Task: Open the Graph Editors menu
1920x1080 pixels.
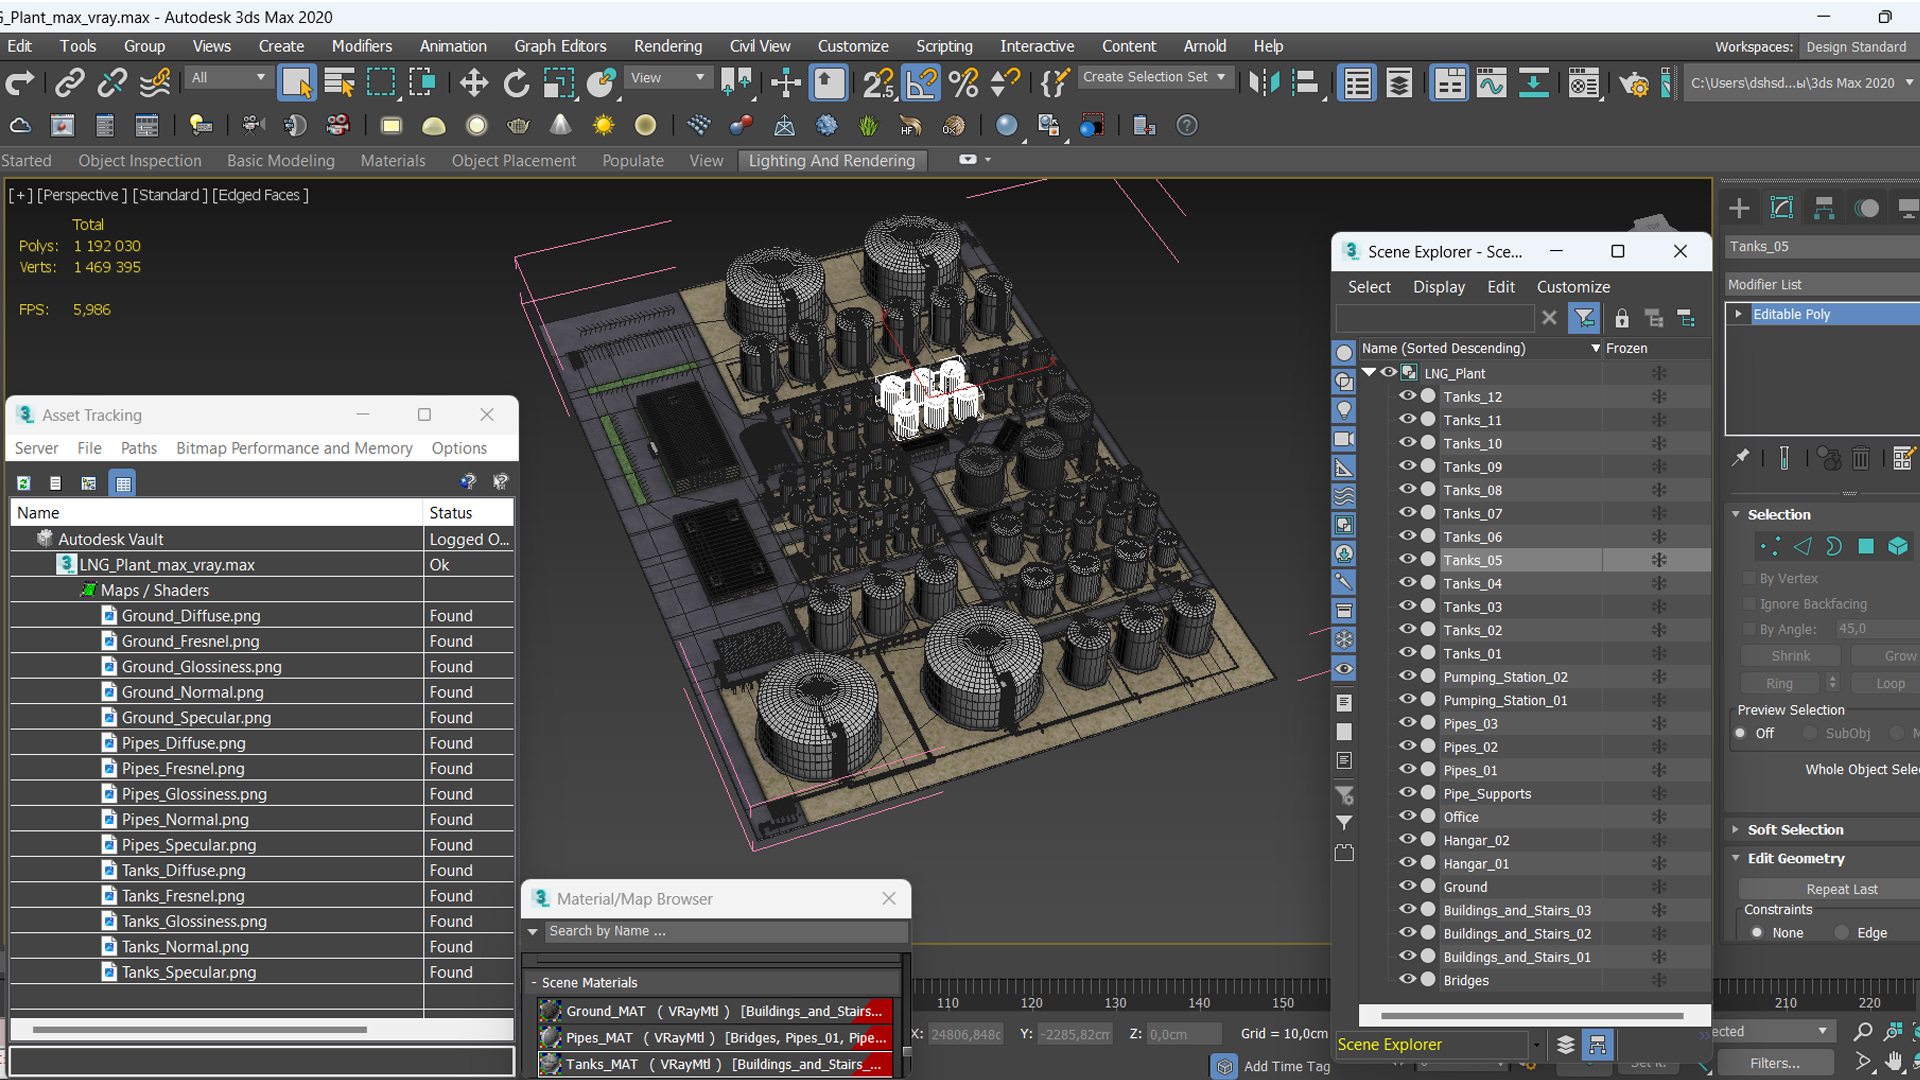Action: pos(560,46)
